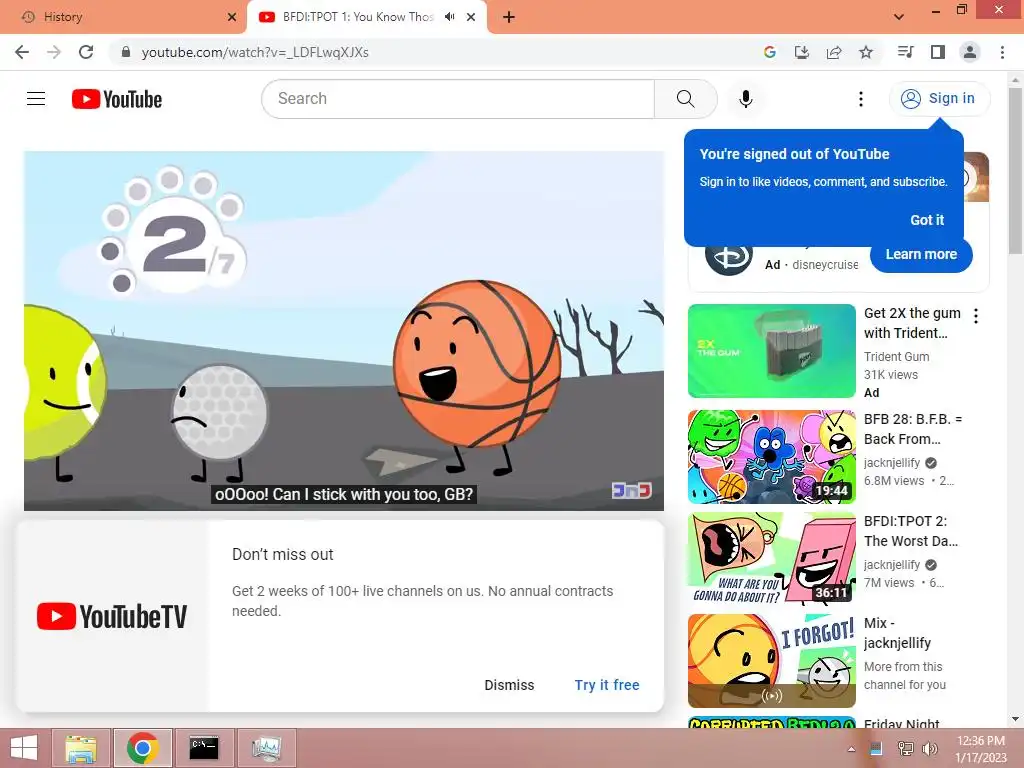
Task: Open File Explorer from taskbar
Action: point(82,748)
